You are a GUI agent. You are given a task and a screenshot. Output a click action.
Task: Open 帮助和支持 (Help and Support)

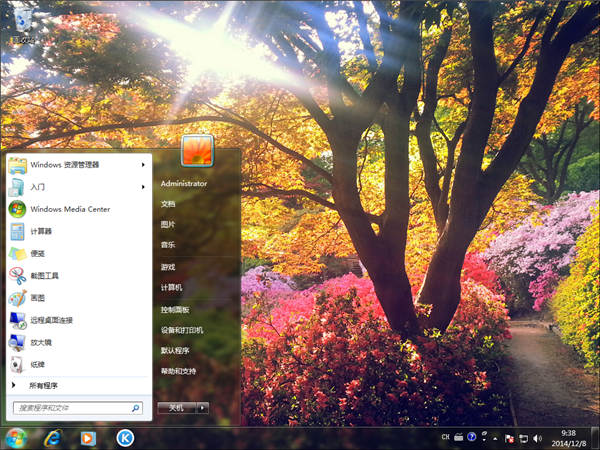coord(178,371)
